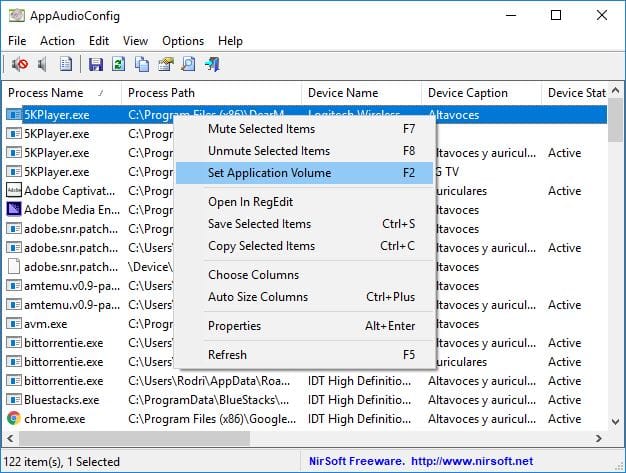Image resolution: width=626 pixels, height=473 pixels.
Task: Click C:\Program Files (x86)\Google path cell
Action: pyautogui.click(x=212, y=419)
